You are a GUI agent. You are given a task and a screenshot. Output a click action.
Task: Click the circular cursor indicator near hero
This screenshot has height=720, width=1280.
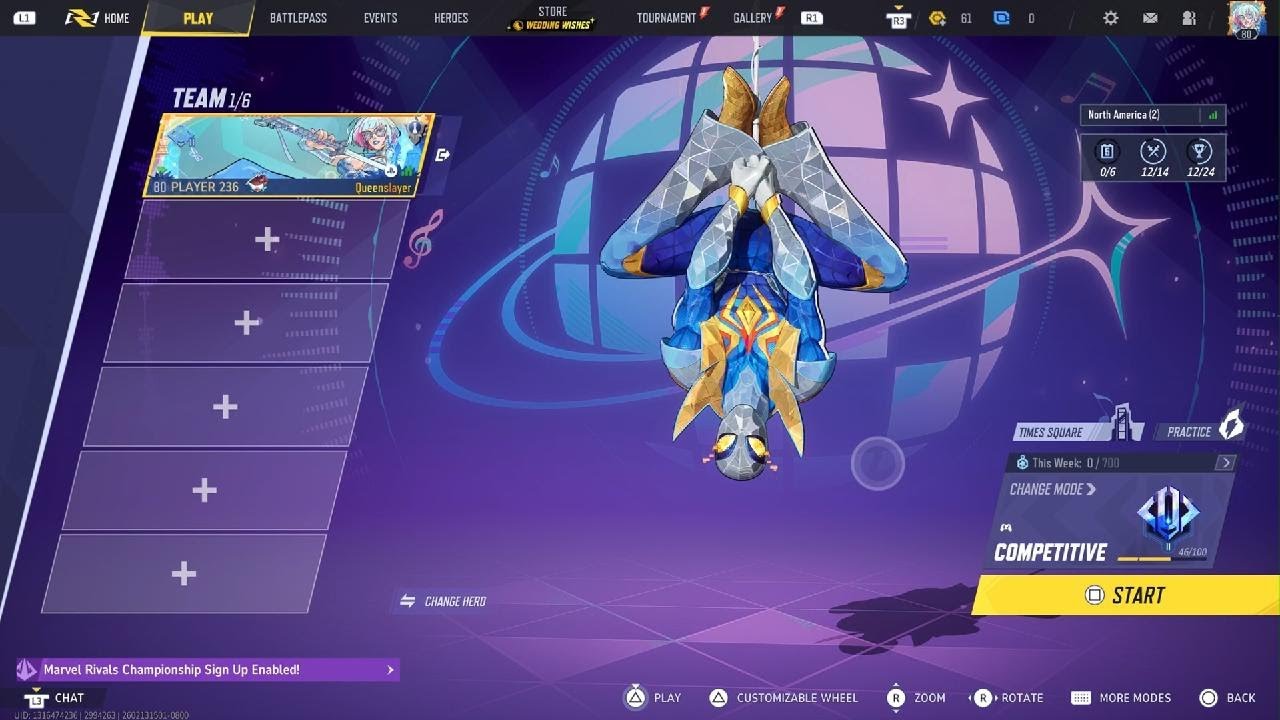click(878, 462)
